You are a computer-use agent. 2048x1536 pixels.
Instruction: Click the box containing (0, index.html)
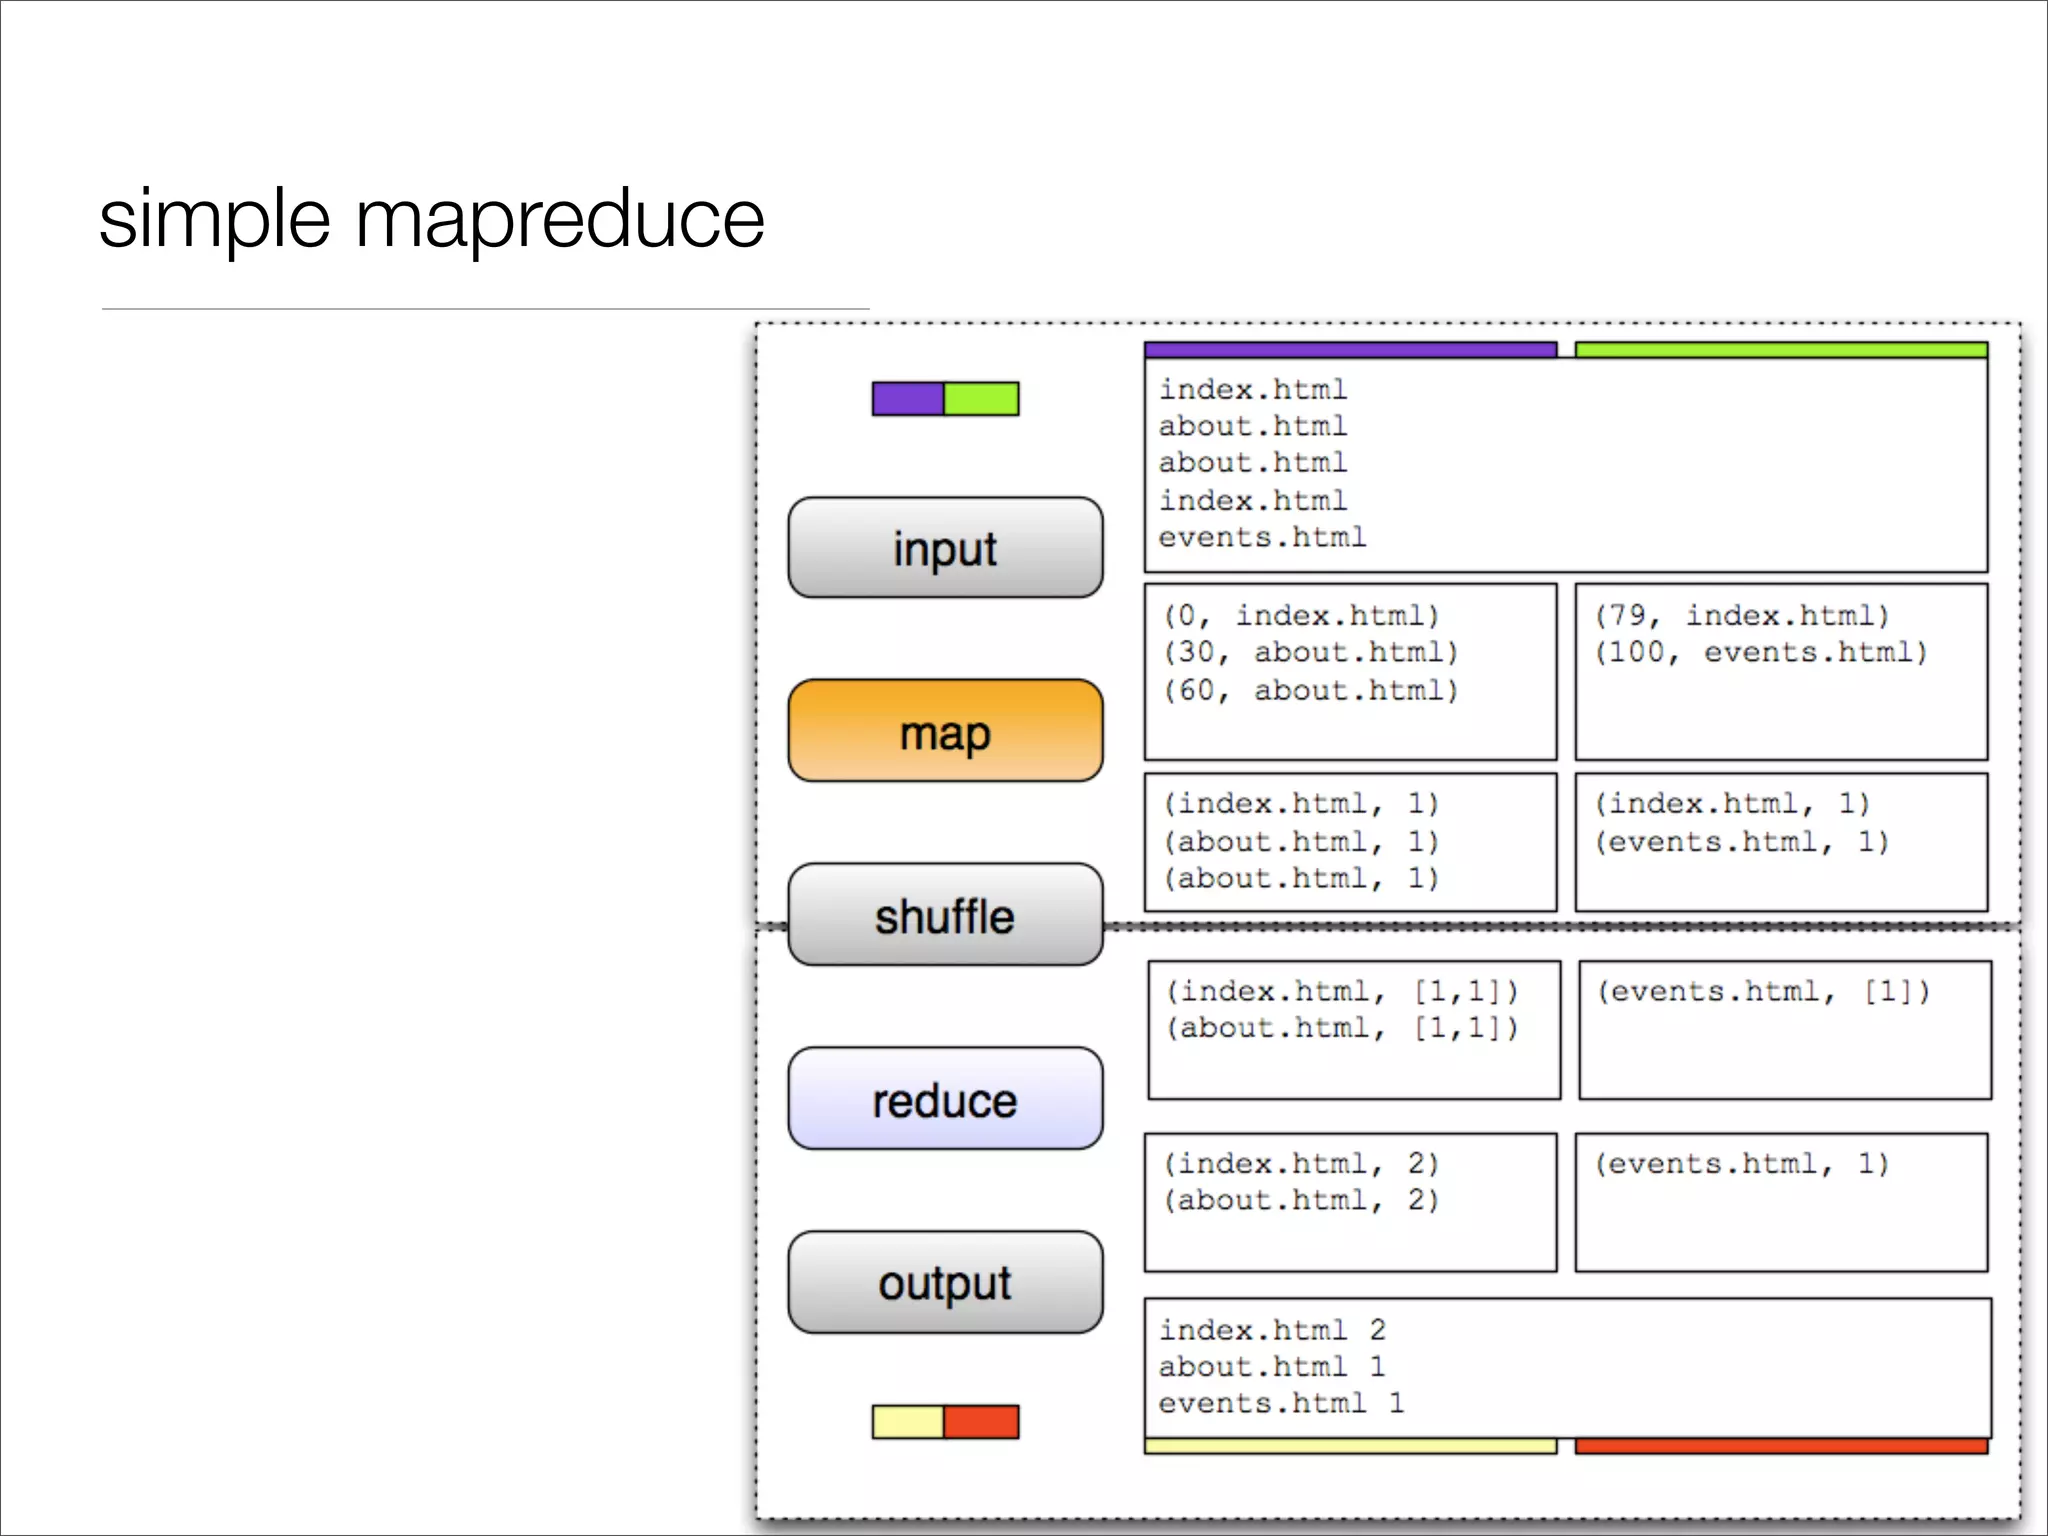coord(1350,672)
